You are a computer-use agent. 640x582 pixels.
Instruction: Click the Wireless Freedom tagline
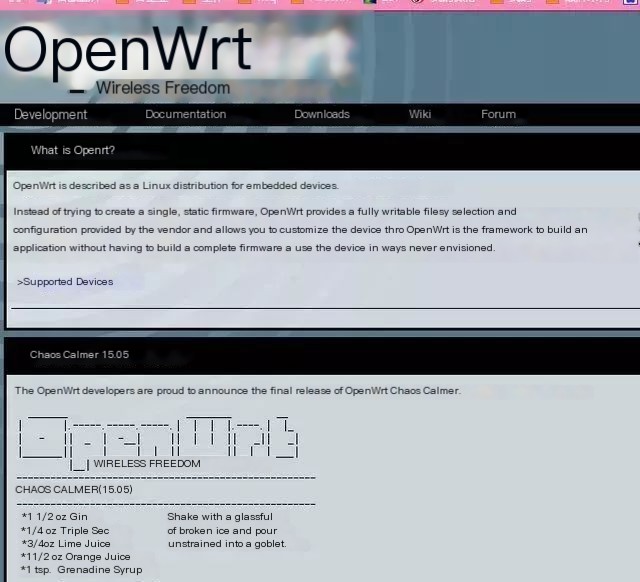click(163, 88)
